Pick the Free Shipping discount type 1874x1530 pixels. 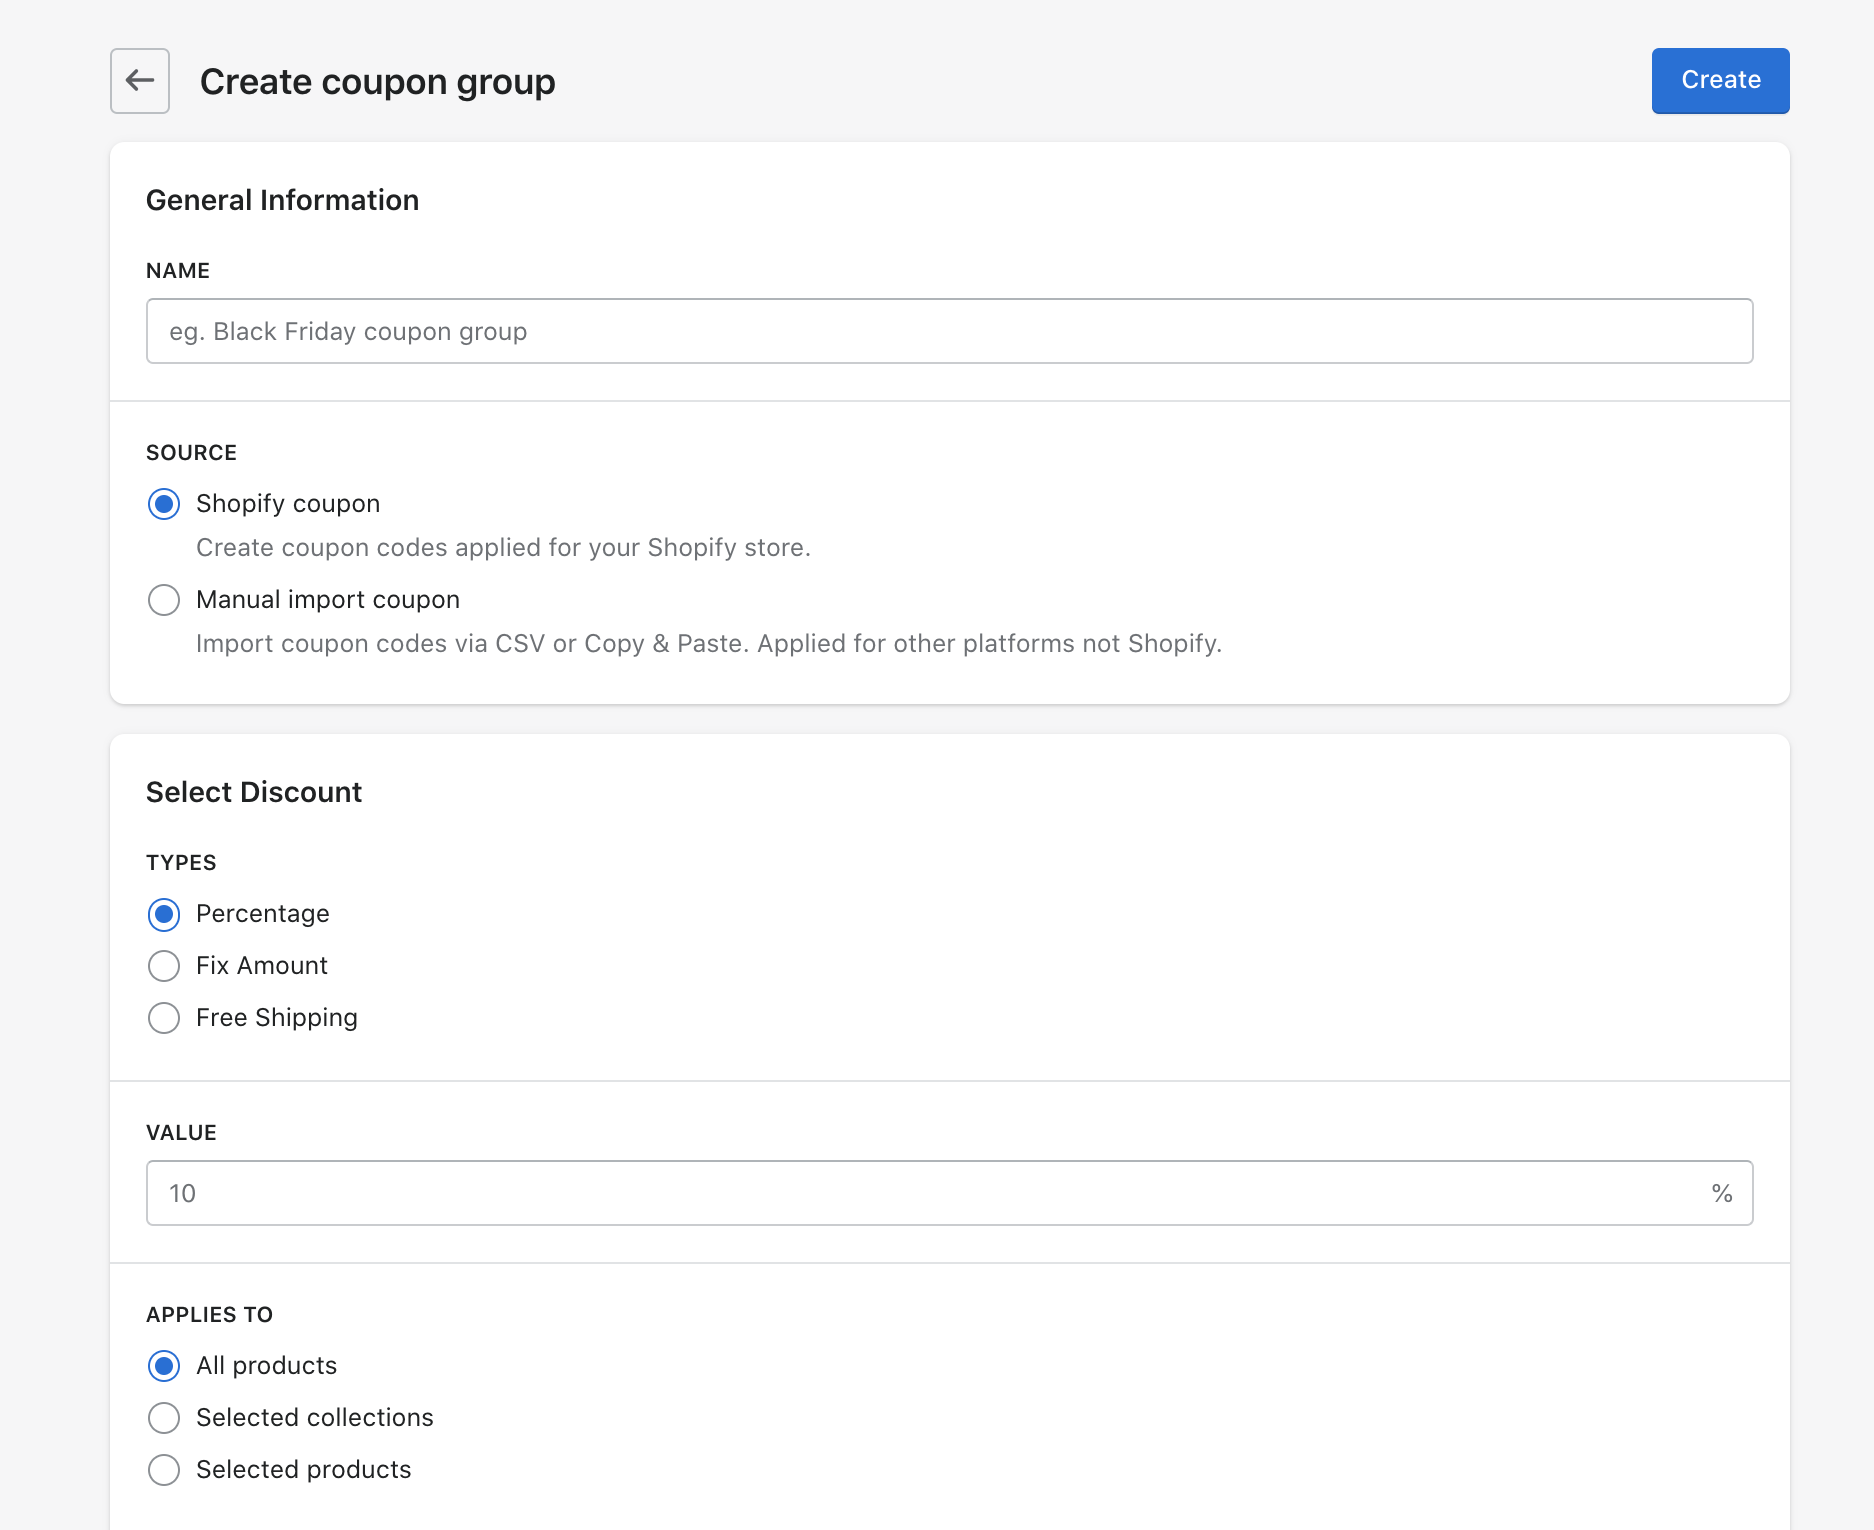(x=164, y=1018)
